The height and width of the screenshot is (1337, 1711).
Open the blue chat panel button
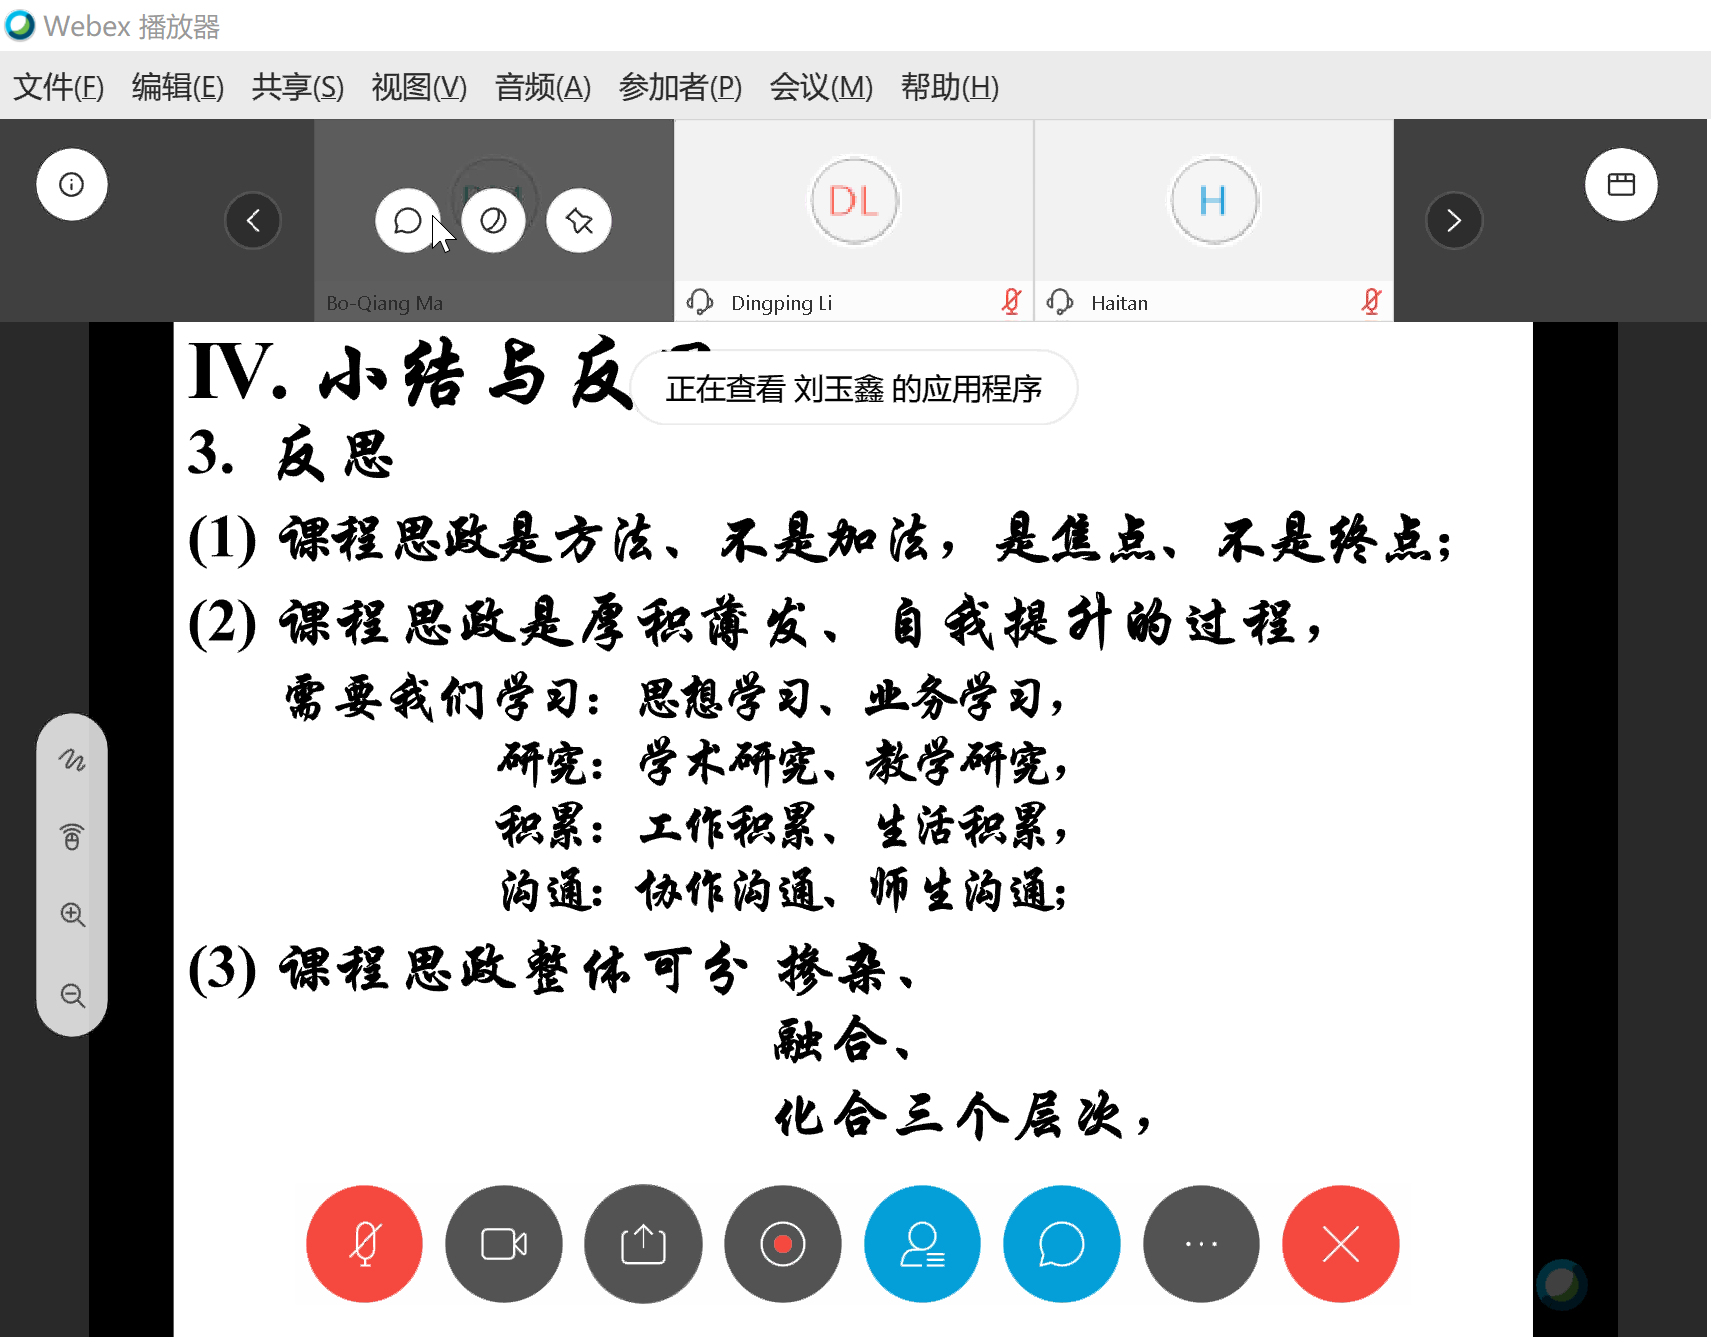coord(1061,1244)
